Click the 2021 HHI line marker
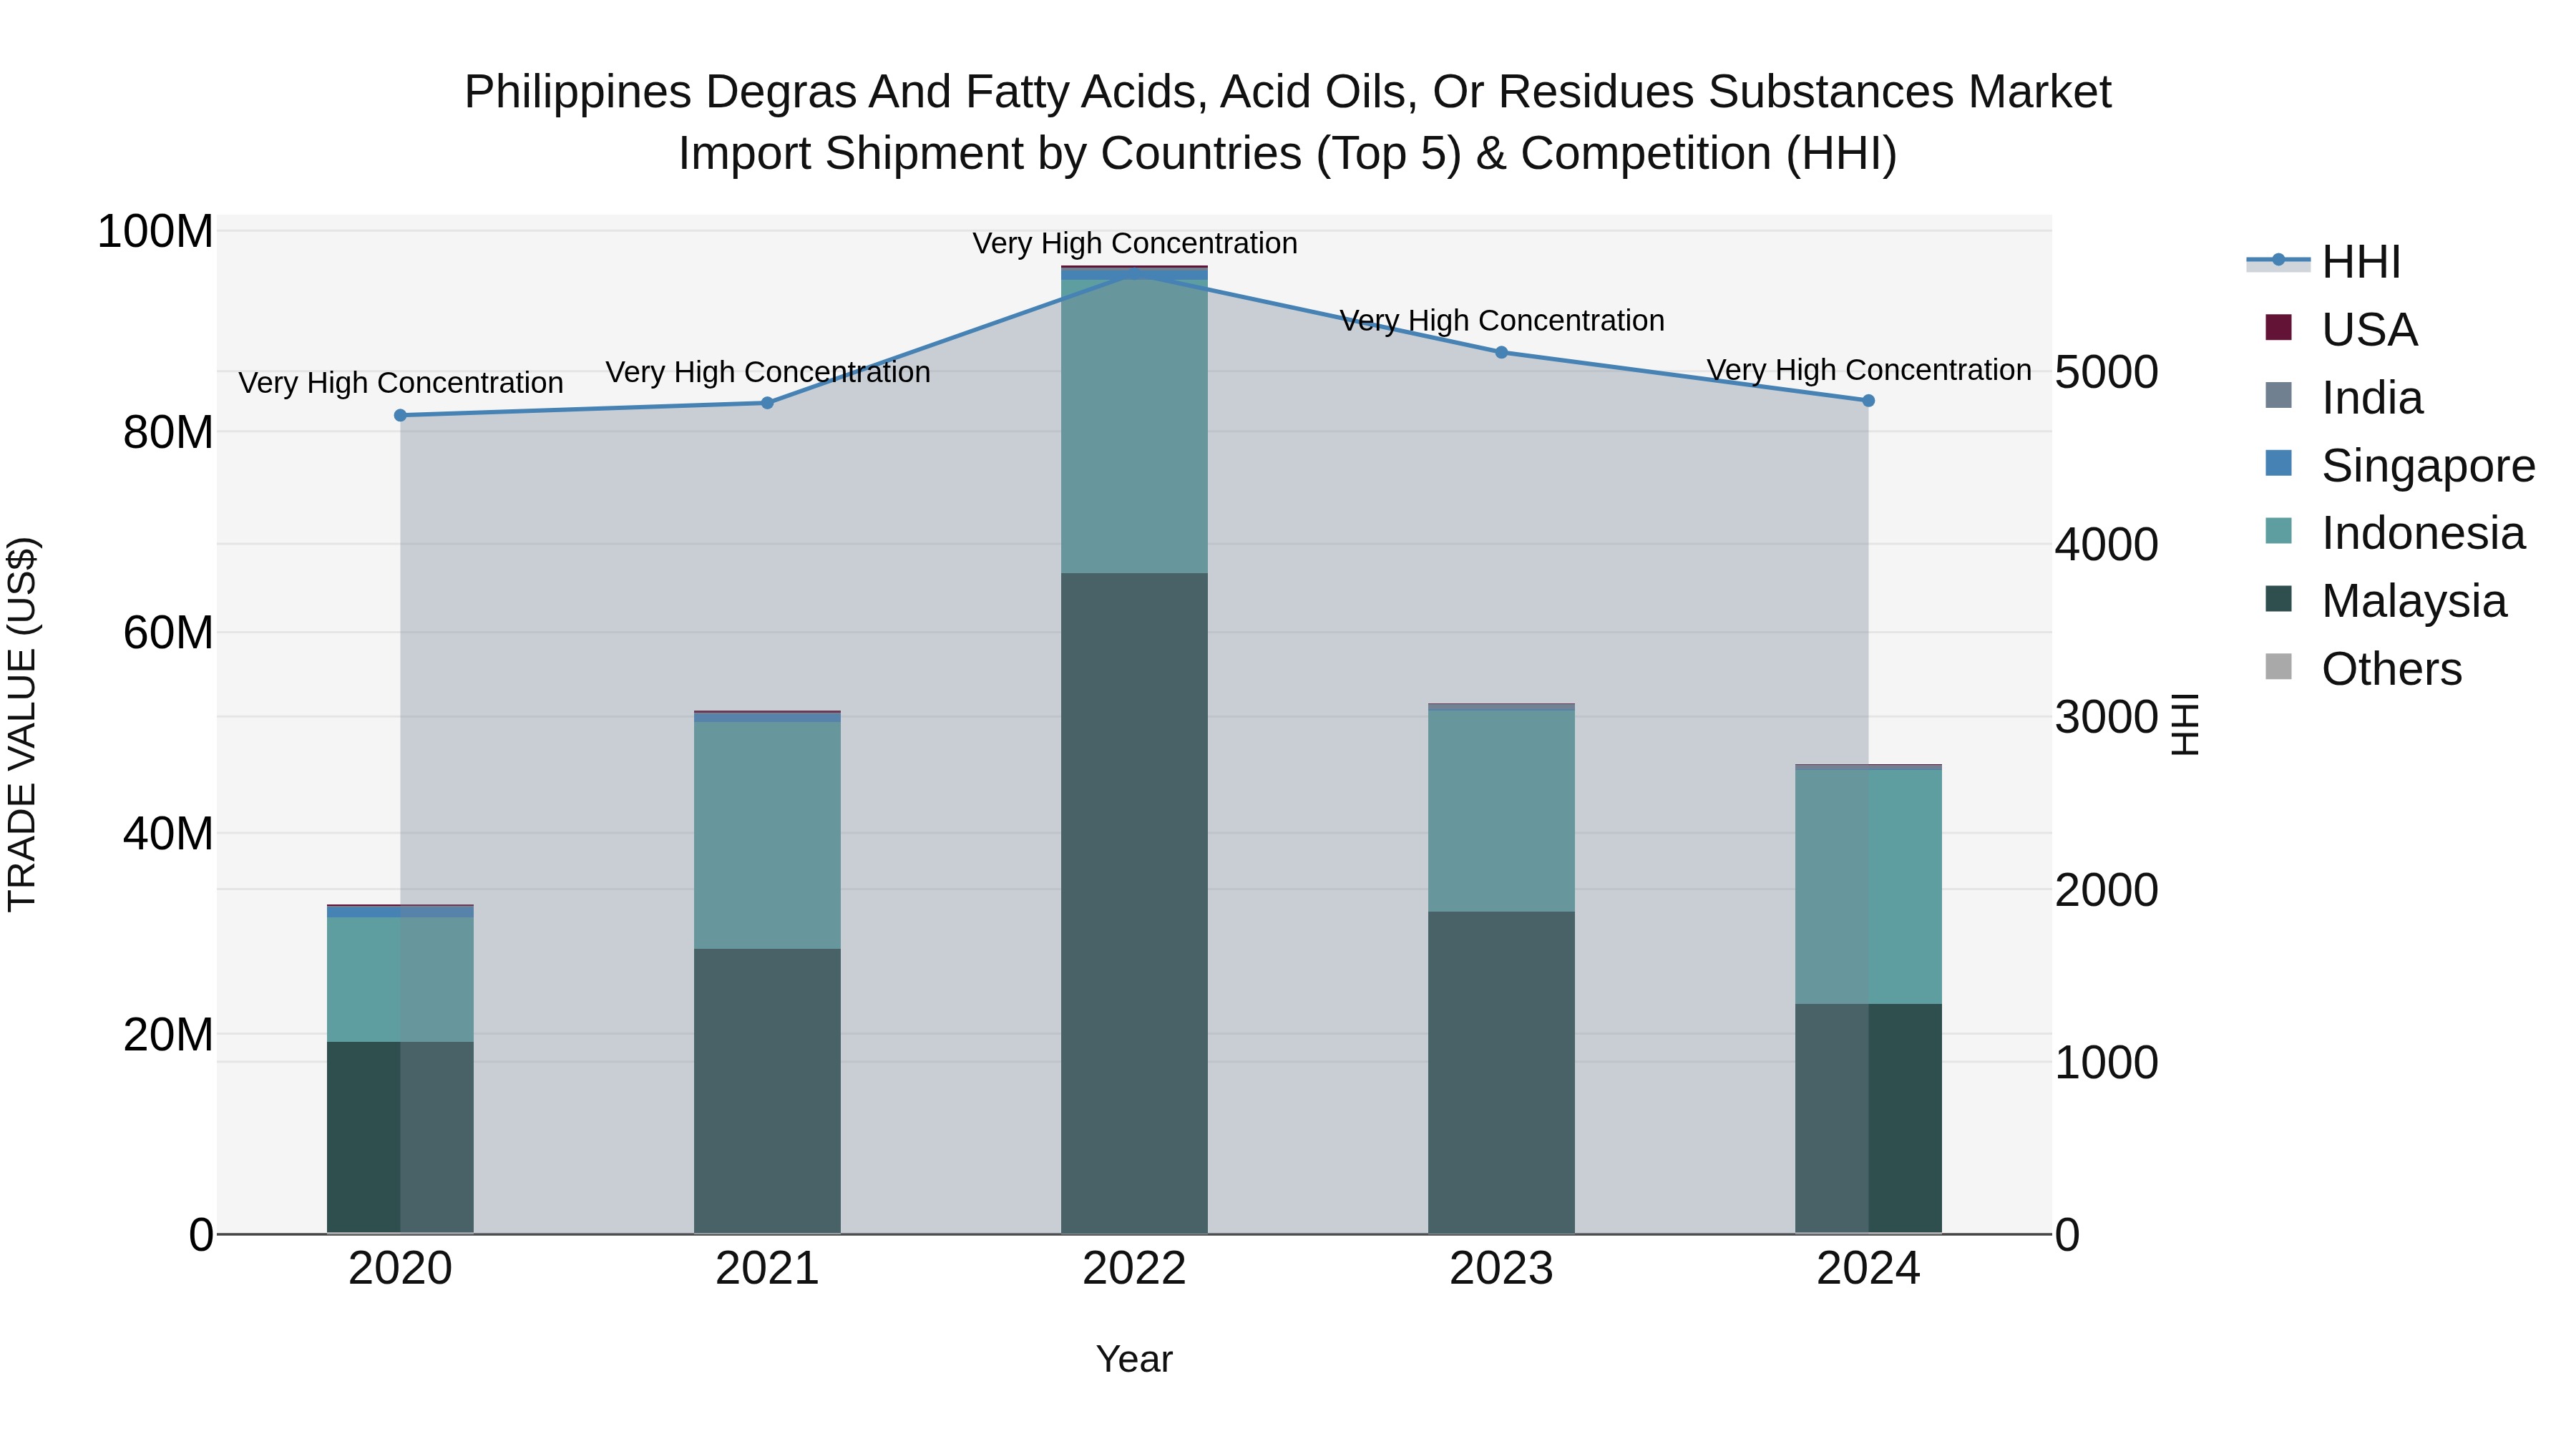Viewport: 2576px width, 1449px height. (x=767, y=403)
